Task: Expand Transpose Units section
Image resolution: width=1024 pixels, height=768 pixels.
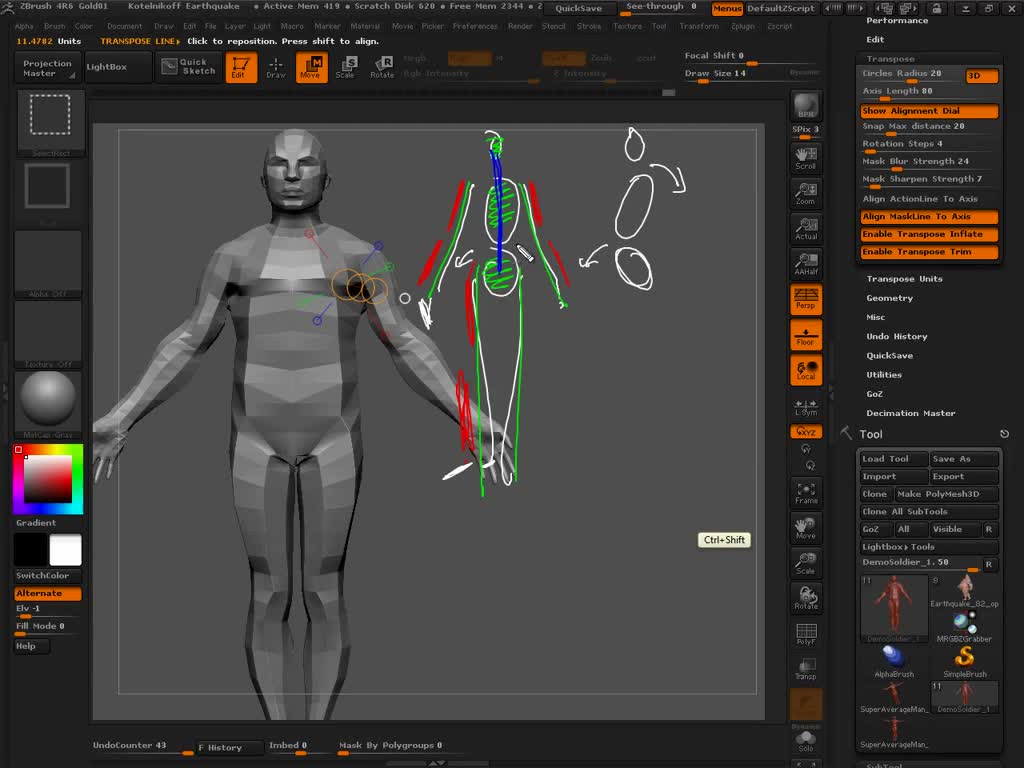Action: [x=904, y=279]
